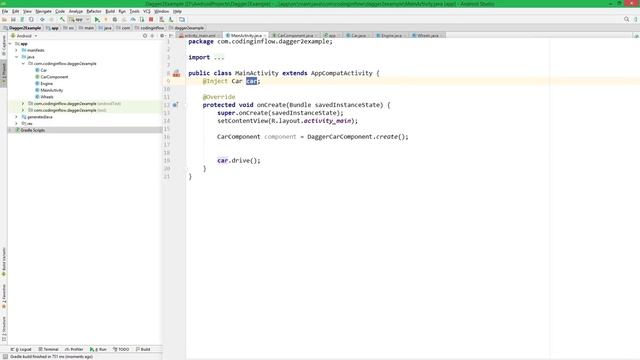The height and width of the screenshot is (360, 640).
Task: Click the red Stop button in toolbar
Action: point(151,20)
